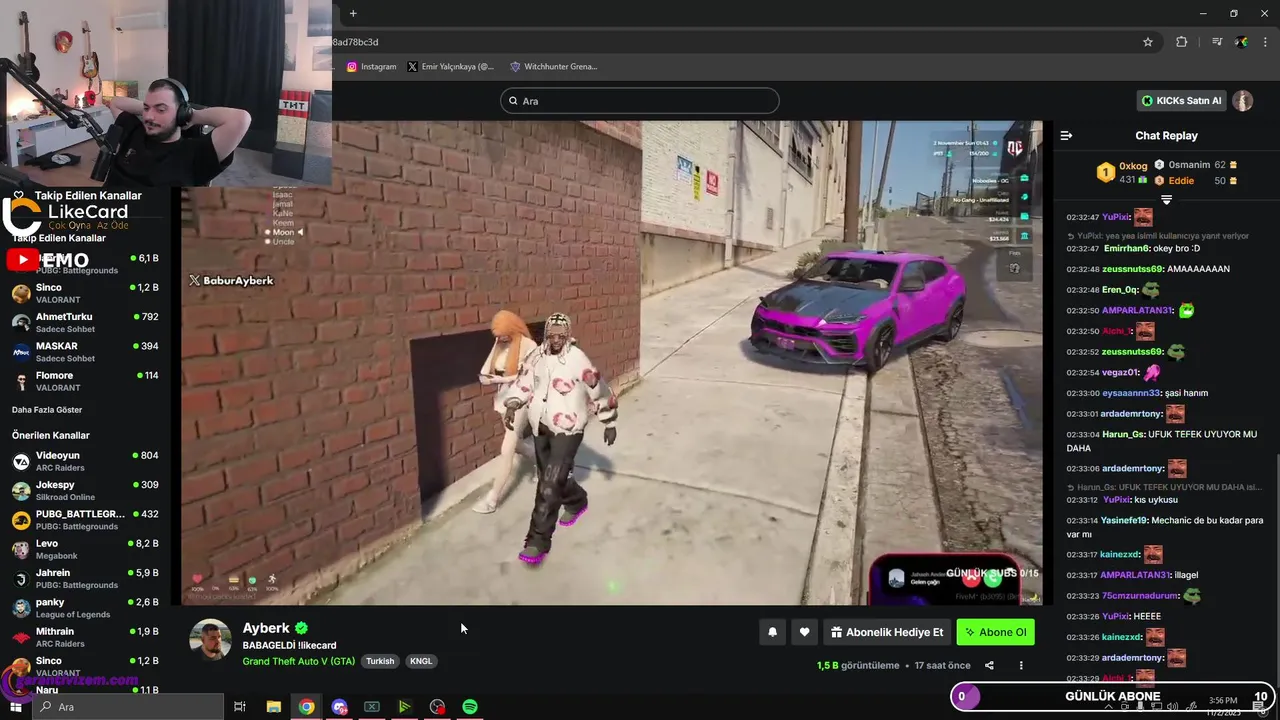Screen dimensions: 1280x720
Task: Open File Explorer from the taskbar
Action: pyautogui.click(x=273, y=707)
